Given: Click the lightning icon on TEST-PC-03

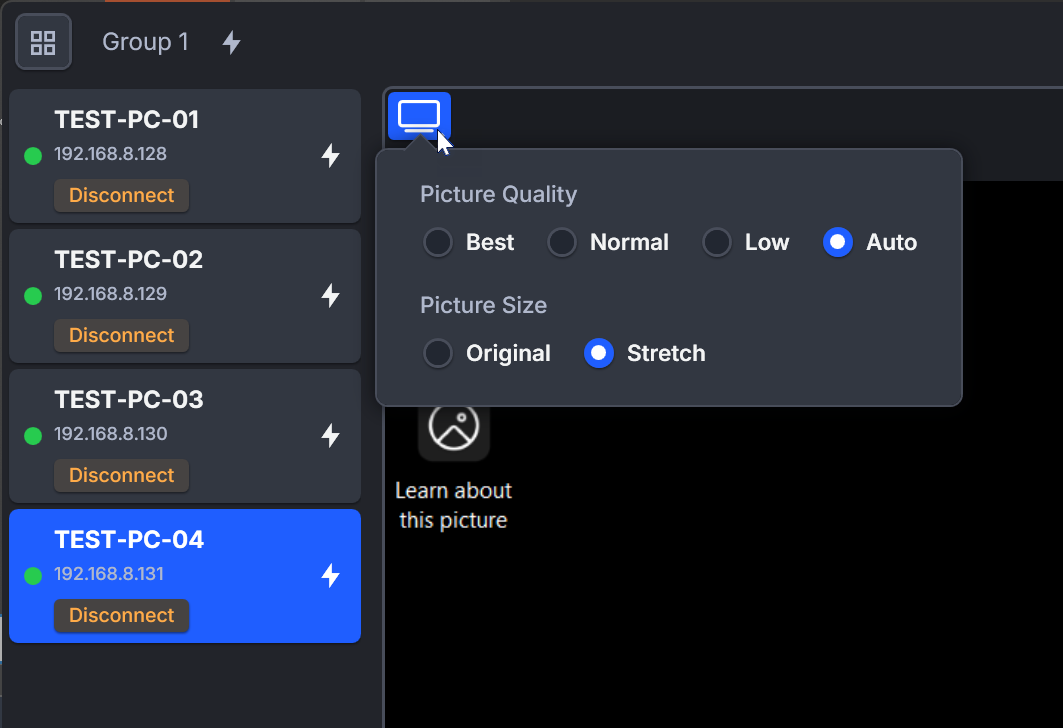Looking at the screenshot, I should 330,435.
